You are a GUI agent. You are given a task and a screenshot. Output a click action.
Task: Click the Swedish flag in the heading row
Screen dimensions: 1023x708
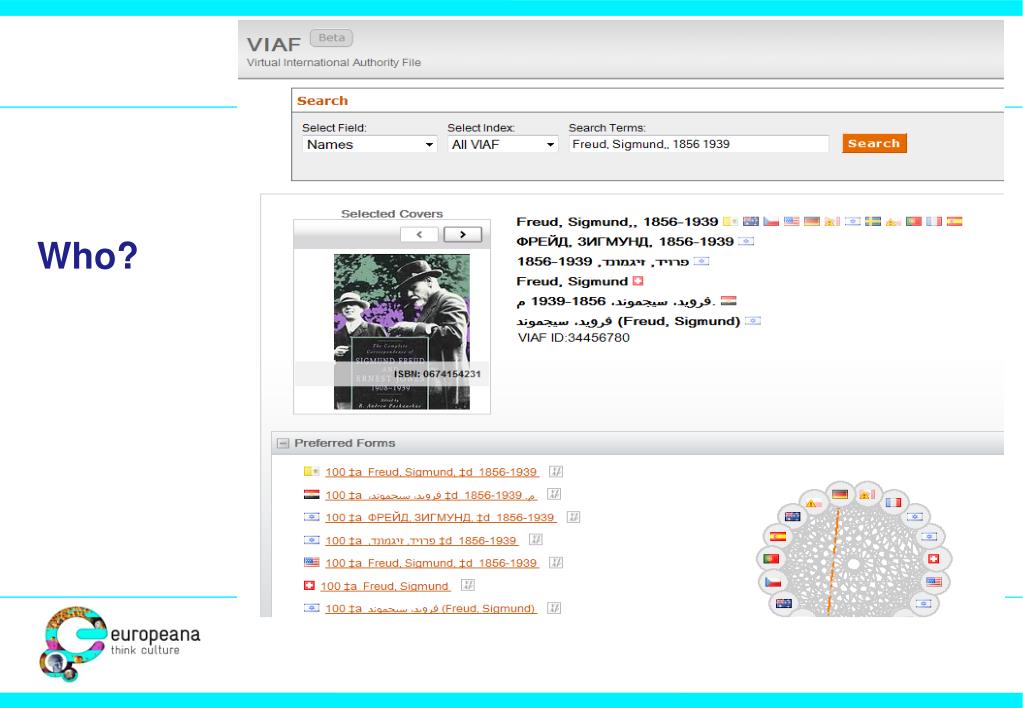873,221
